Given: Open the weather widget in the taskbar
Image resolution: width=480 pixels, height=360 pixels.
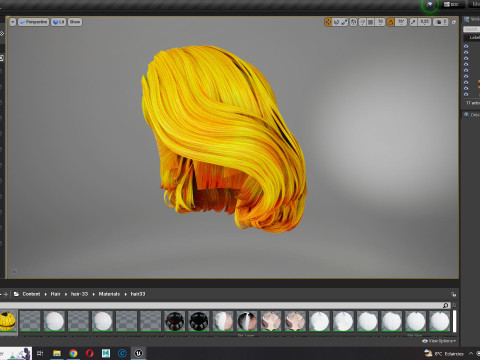Looking at the screenshot, I should 444,353.
